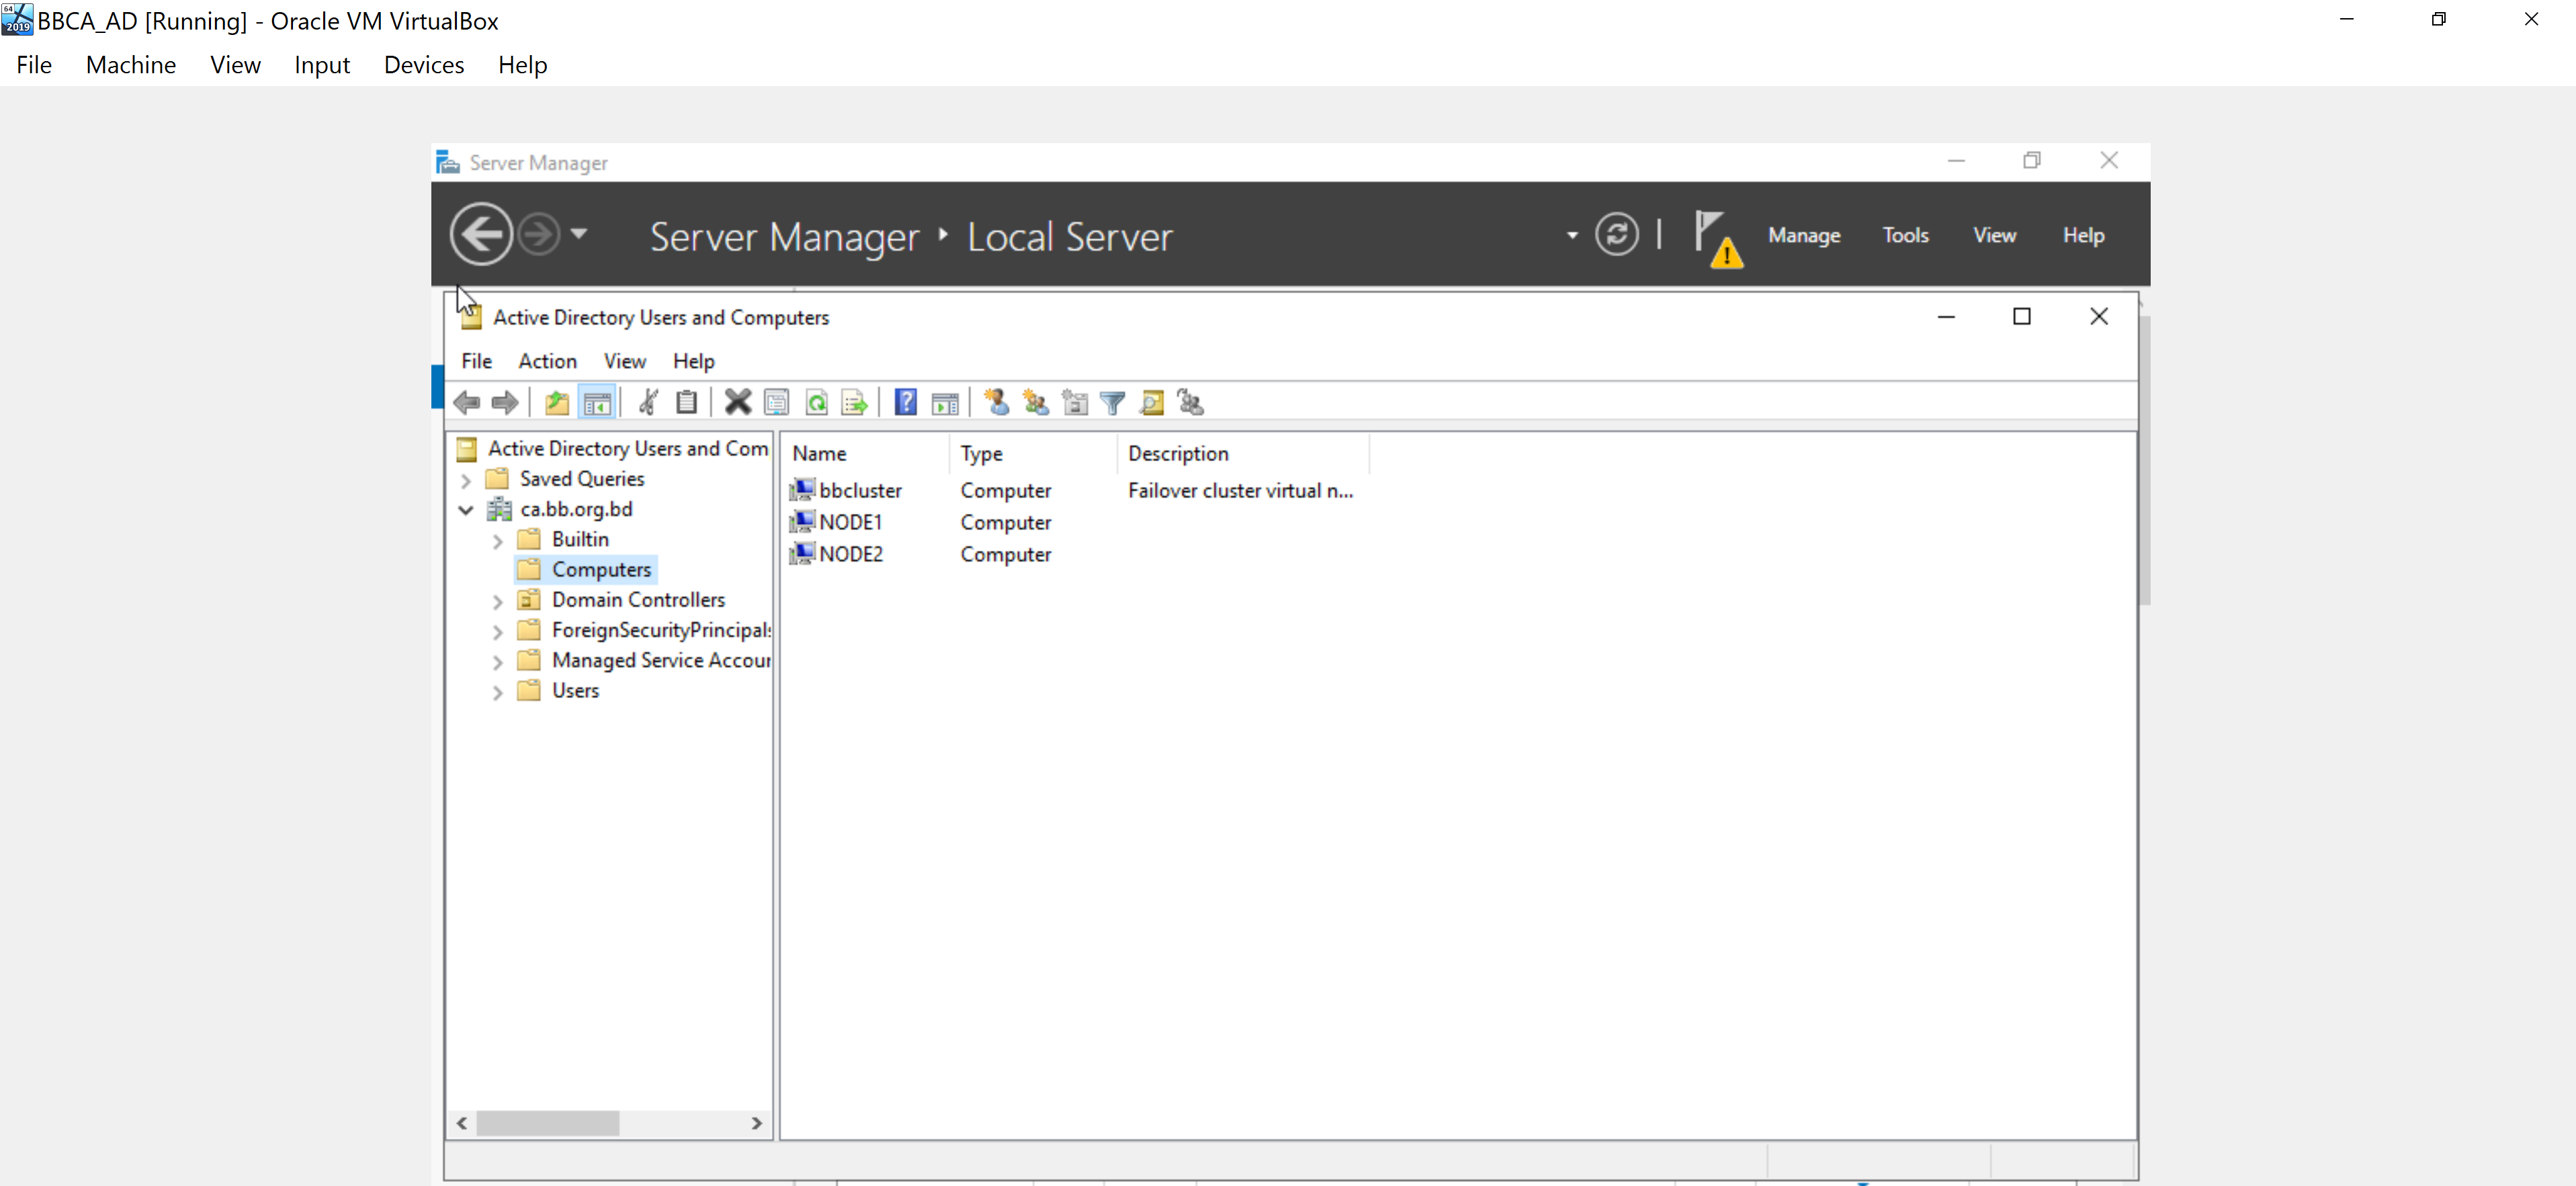Open ADUC File menu

coord(476,361)
